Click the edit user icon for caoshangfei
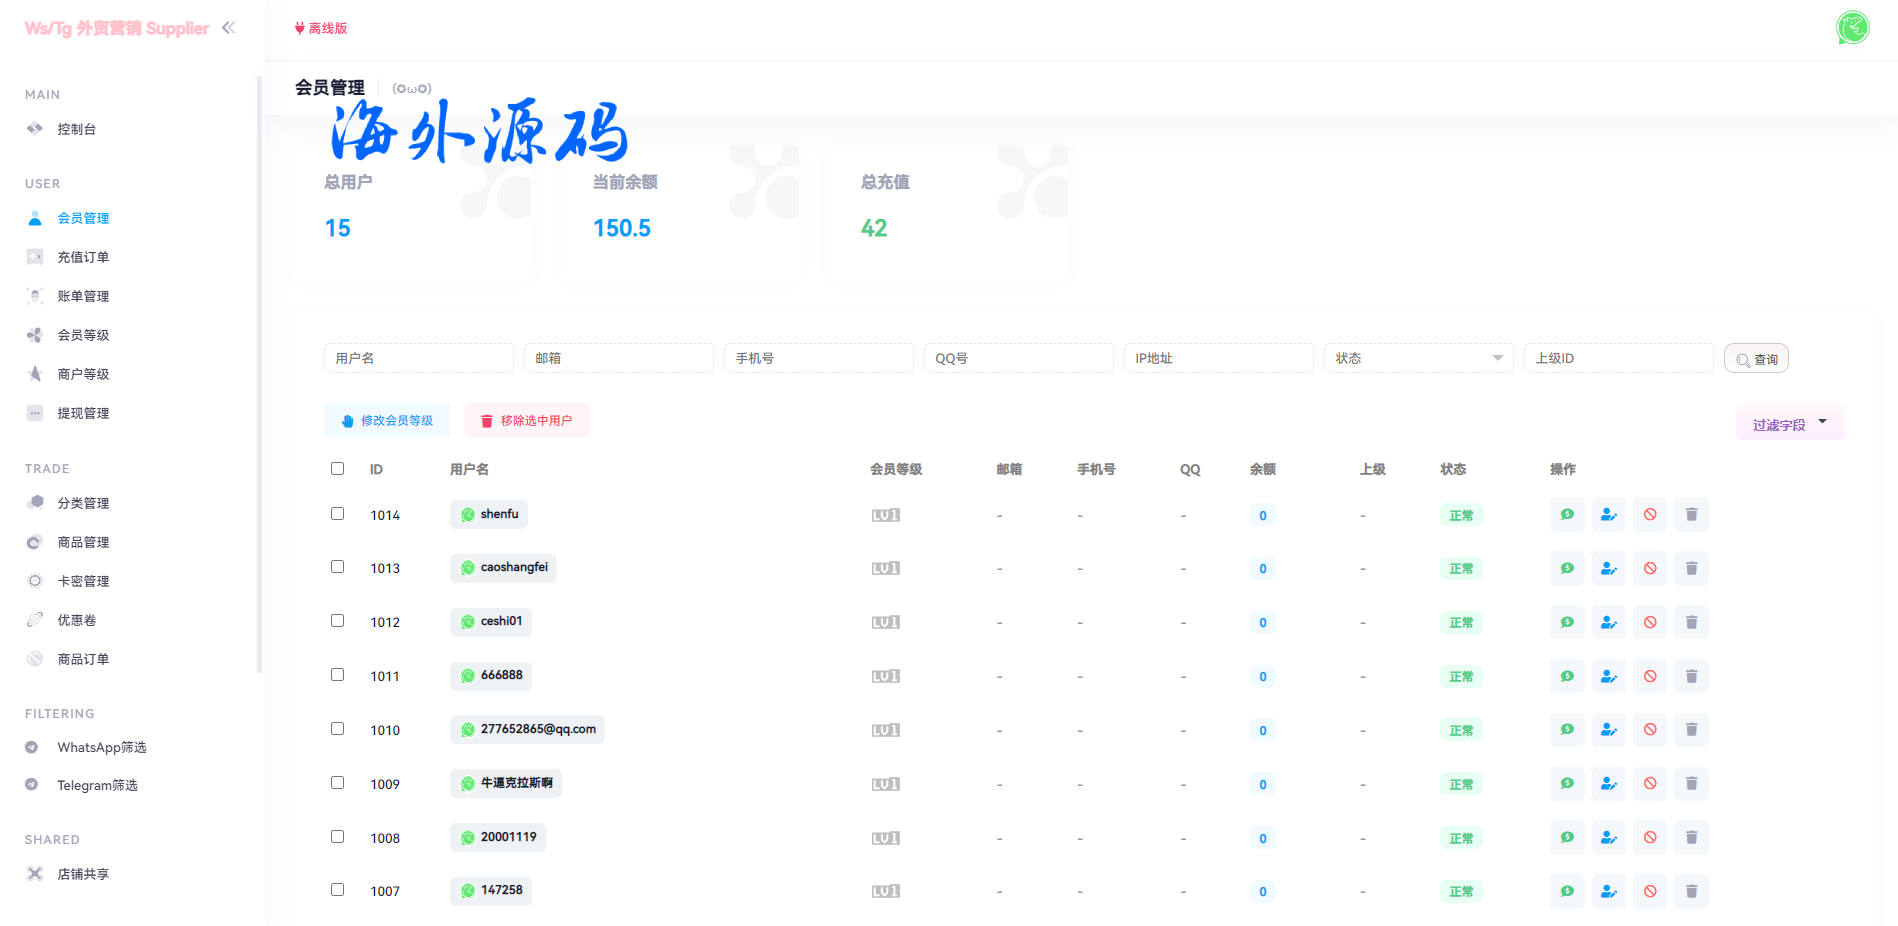This screenshot has width=1898, height=926. [x=1608, y=569]
